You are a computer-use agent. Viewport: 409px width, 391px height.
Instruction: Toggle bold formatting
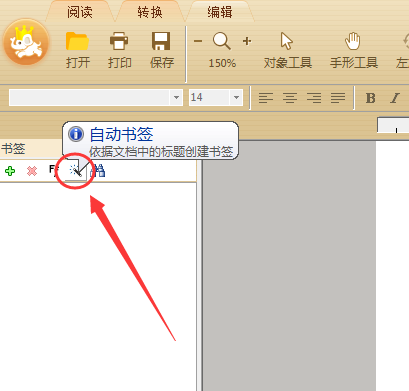coord(370,98)
